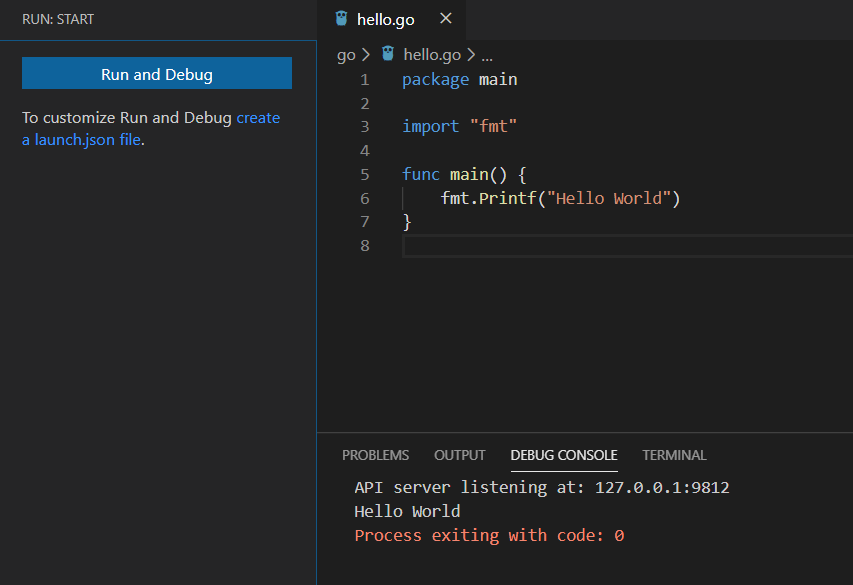Click "API server listening" console output line
853x585 pixels.
[x=541, y=488]
